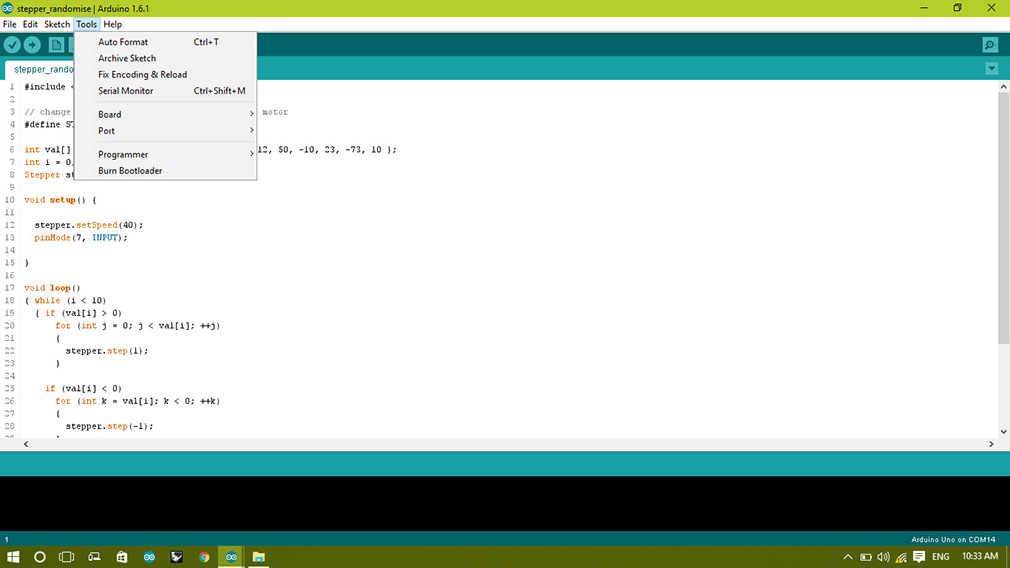Click the horizontal scrollbar right arrow
1010x568 pixels.
pyautogui.click(x=991, y=444)
